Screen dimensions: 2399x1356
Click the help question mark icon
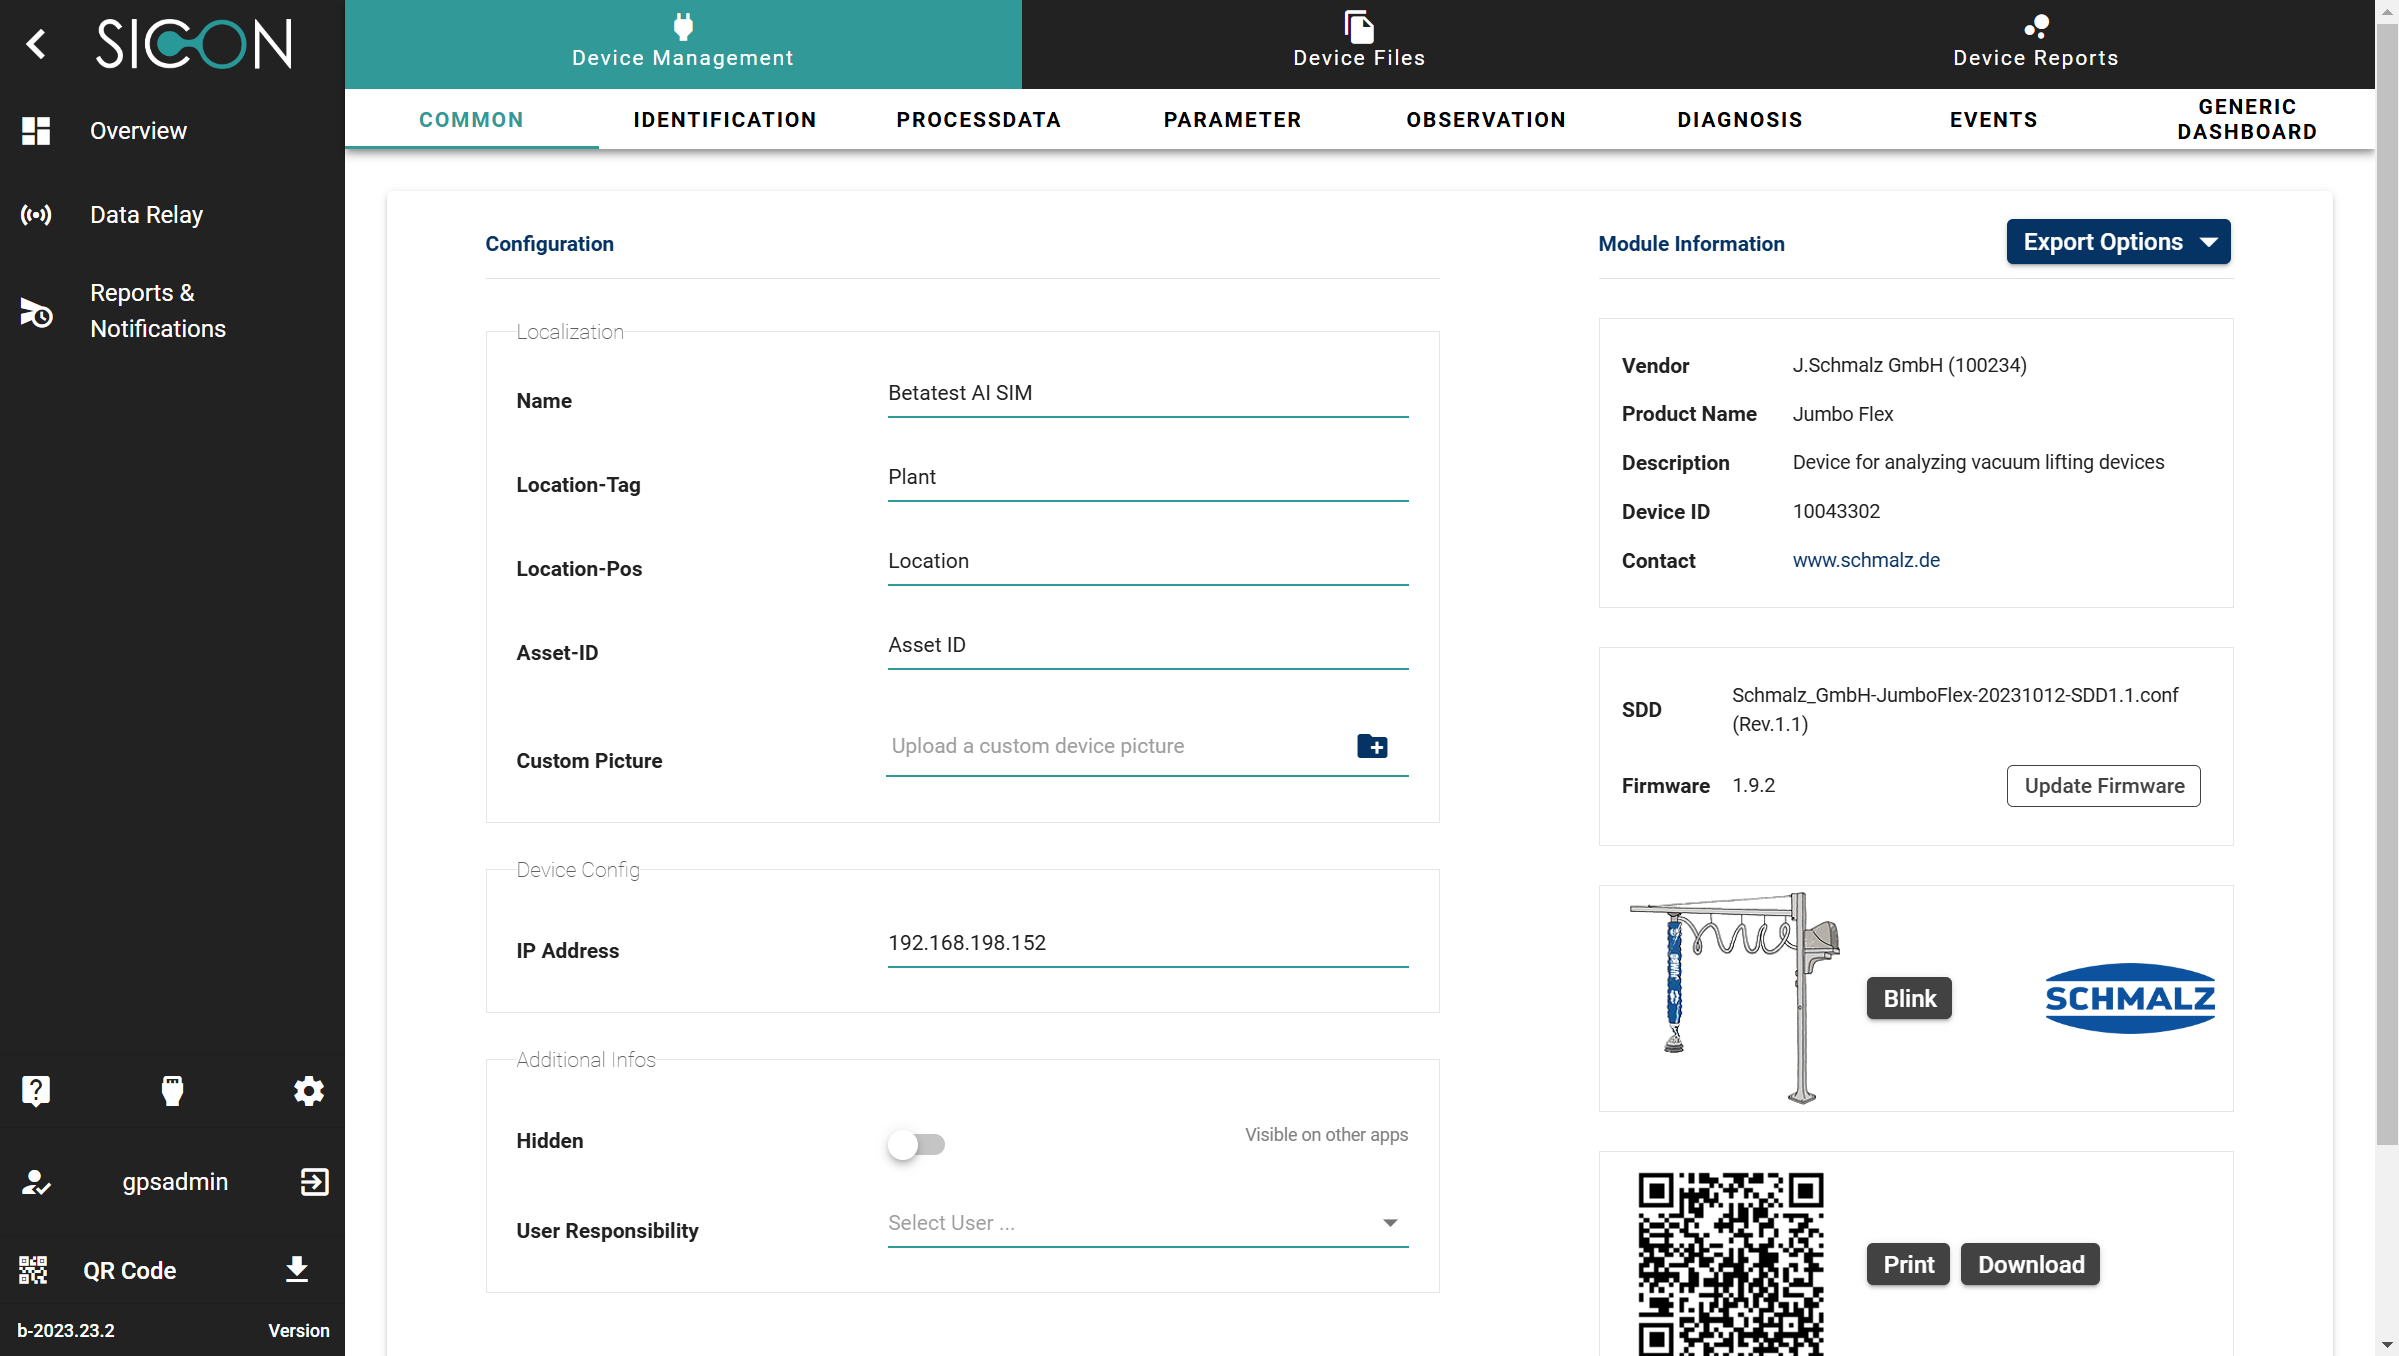coord(36,1090)
